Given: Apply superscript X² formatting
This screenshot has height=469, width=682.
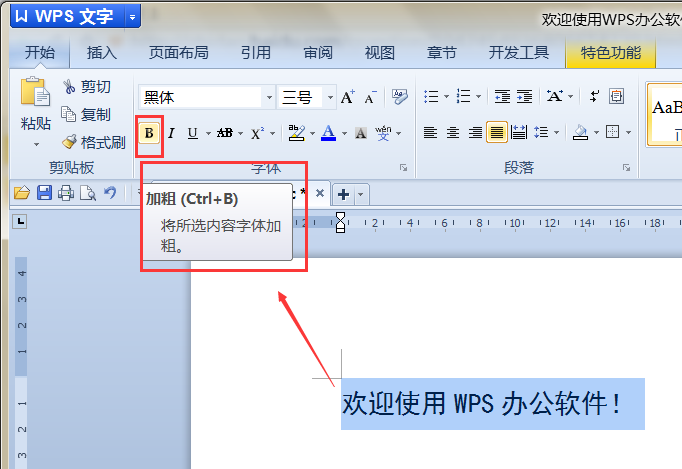Looking at the screenshot, I should pyautogui.click(x=257, y=133).
